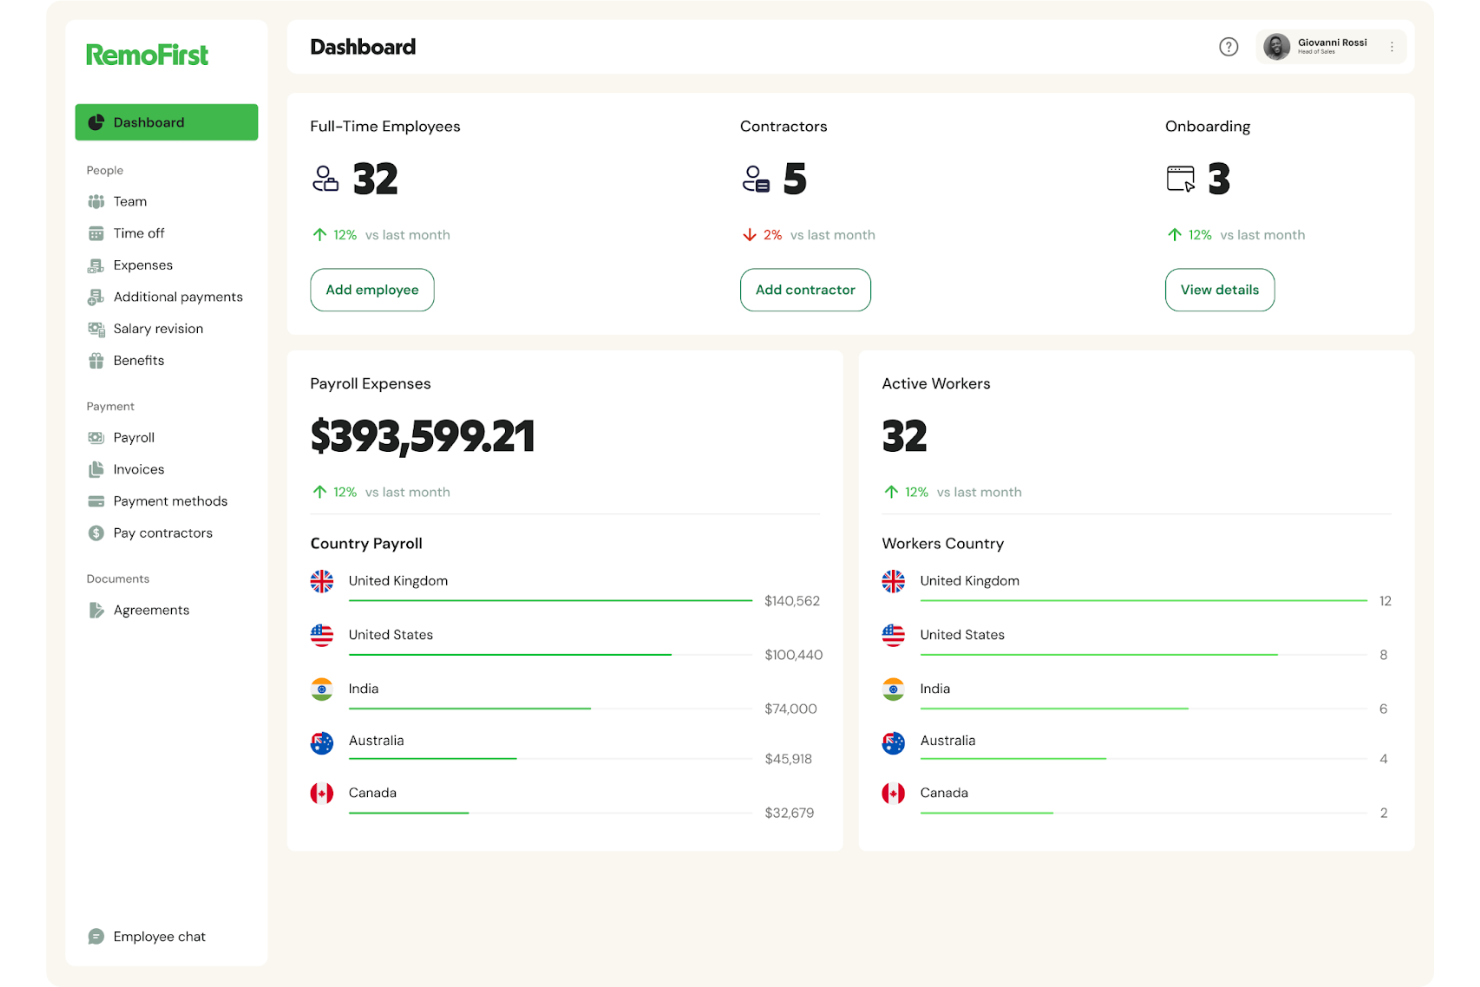Open the Time off section icon
Viewport: 1480px width, 987px height.
(x=96, y=233)
